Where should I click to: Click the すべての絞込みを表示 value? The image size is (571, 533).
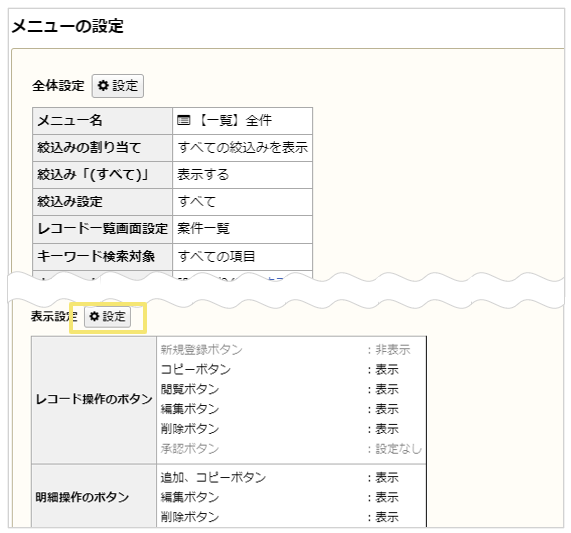point(243,148)
